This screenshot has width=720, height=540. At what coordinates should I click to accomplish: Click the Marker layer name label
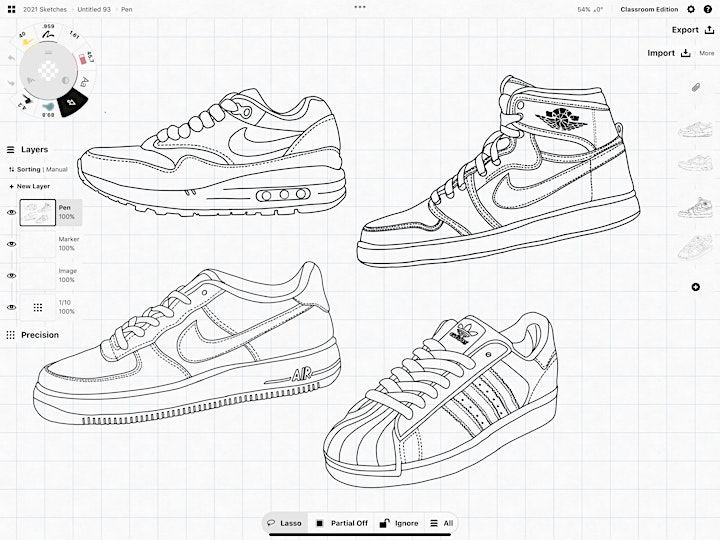[x=69, y=239]
